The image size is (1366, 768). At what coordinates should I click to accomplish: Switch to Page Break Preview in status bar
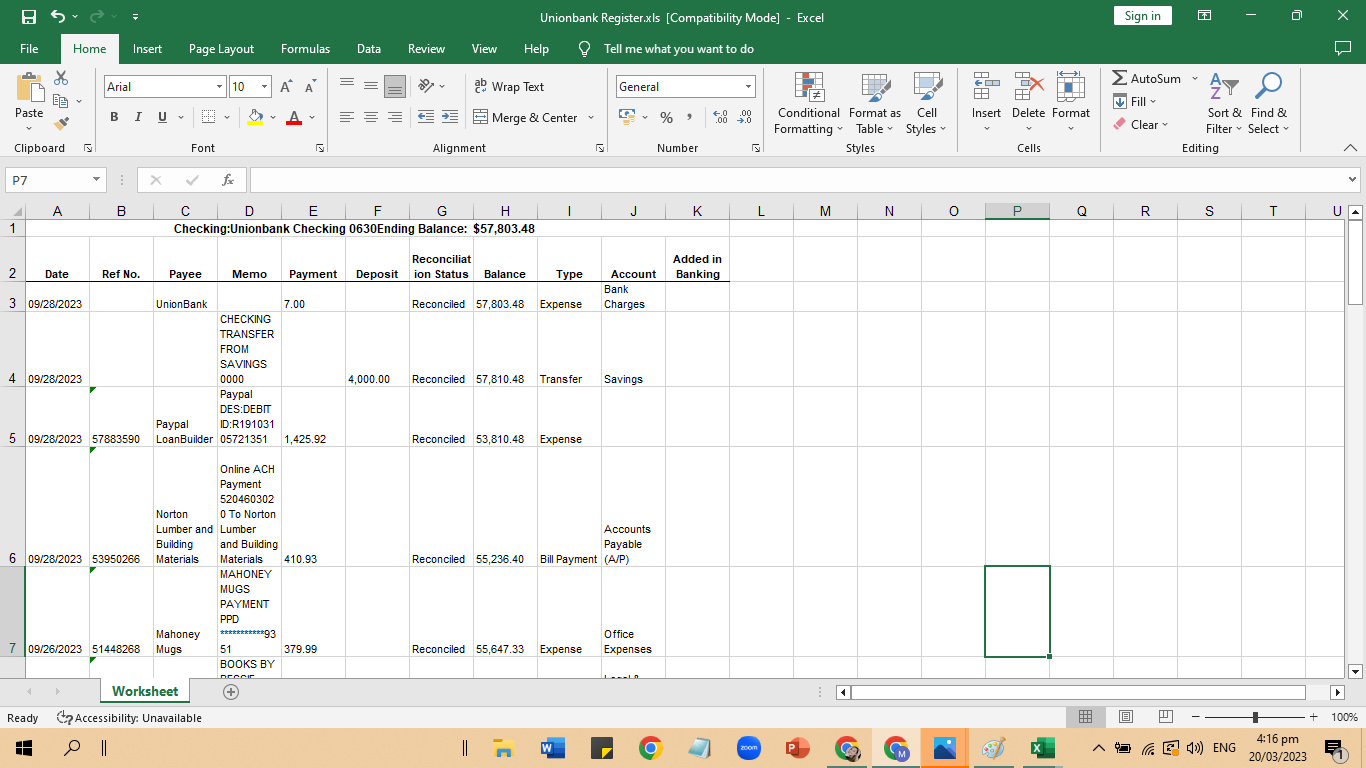tap(1165, 717)
